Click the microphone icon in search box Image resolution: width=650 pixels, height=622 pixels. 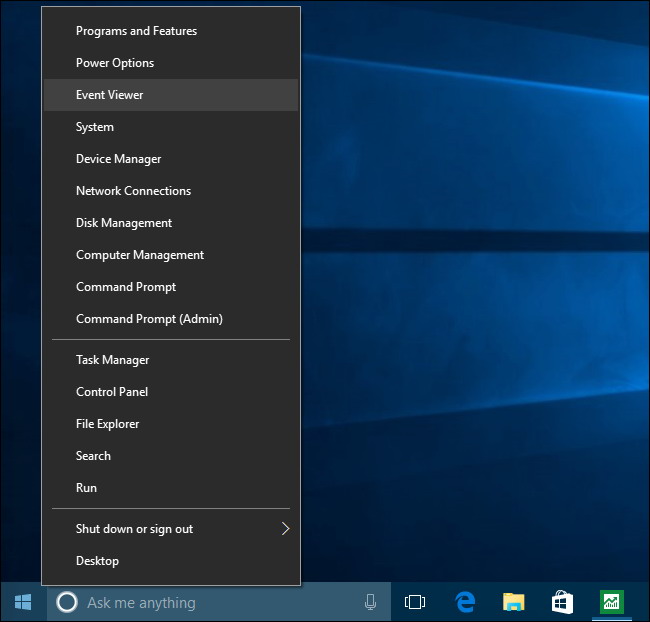(x=370, y=602)
